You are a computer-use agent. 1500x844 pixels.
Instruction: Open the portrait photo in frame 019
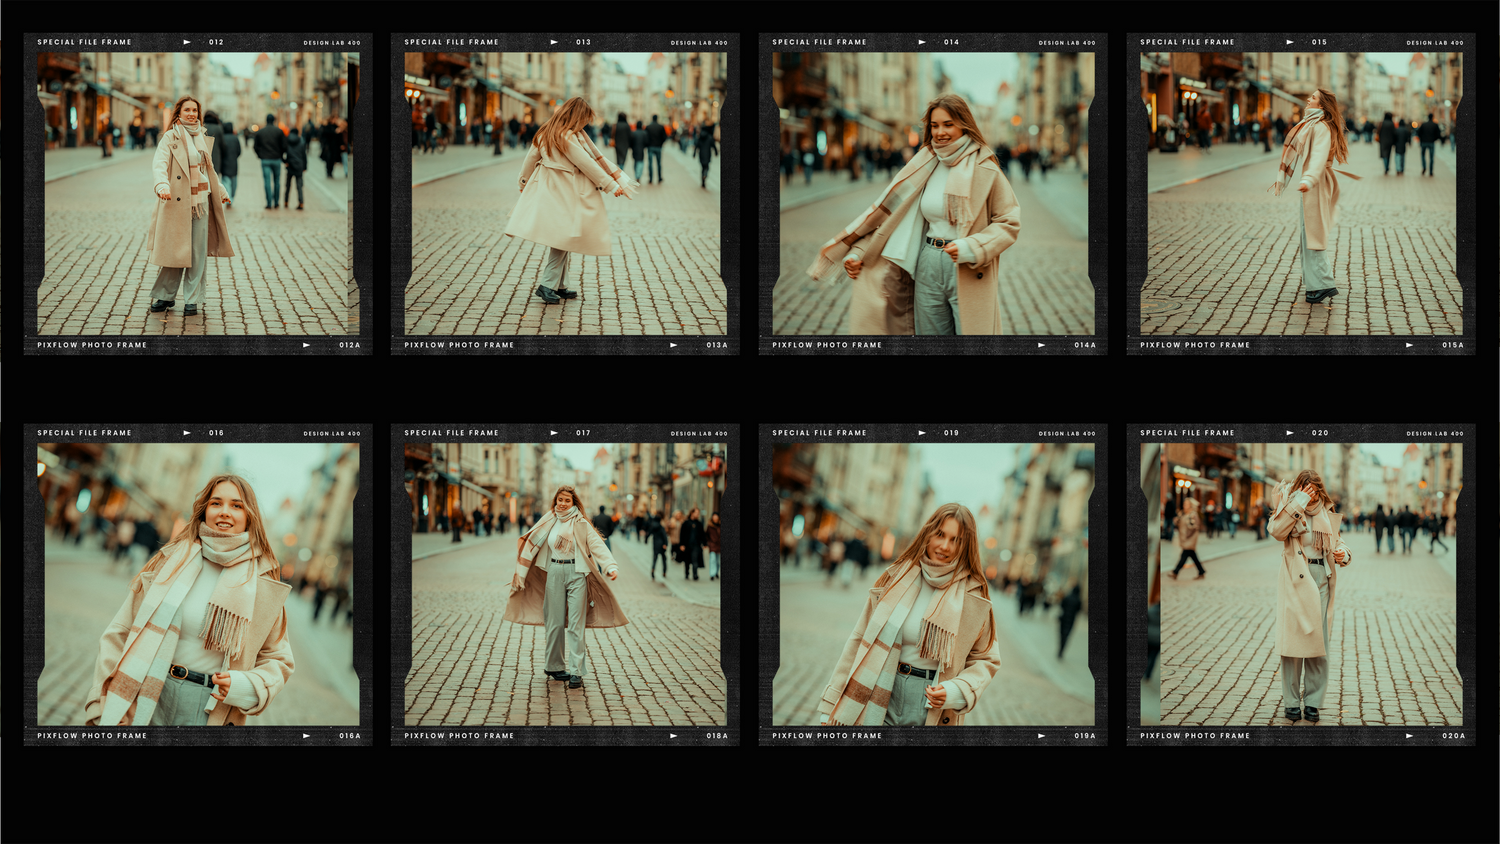pyautogui.click(x=933, y=585)
